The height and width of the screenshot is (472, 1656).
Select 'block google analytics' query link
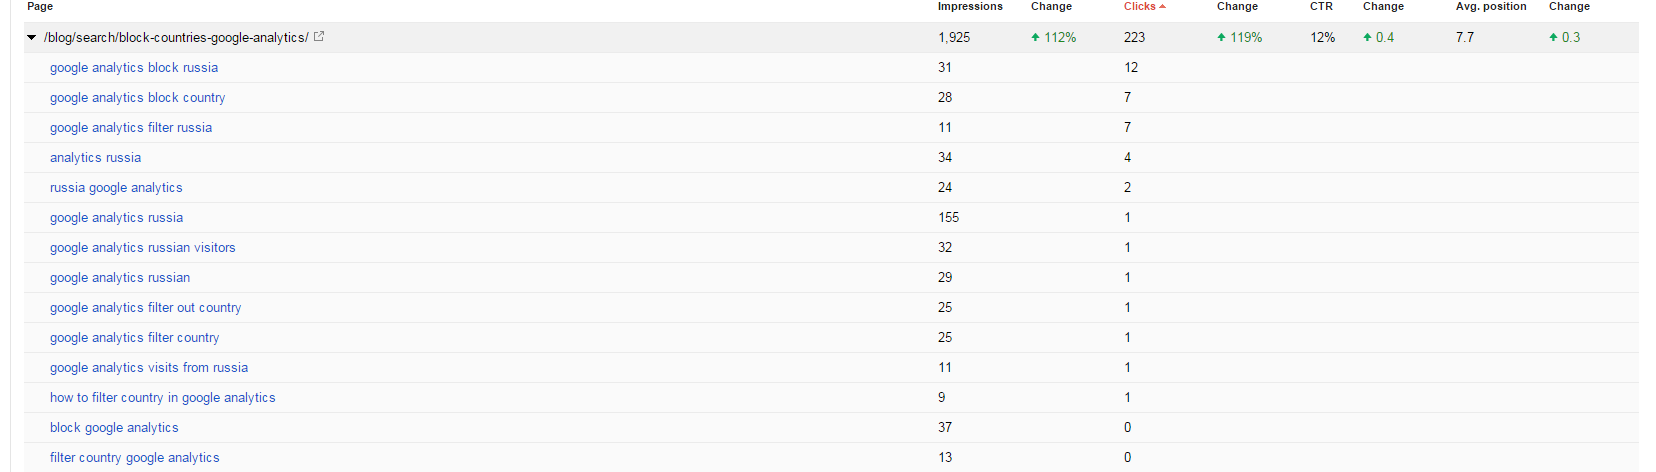[x=114, y=428]
